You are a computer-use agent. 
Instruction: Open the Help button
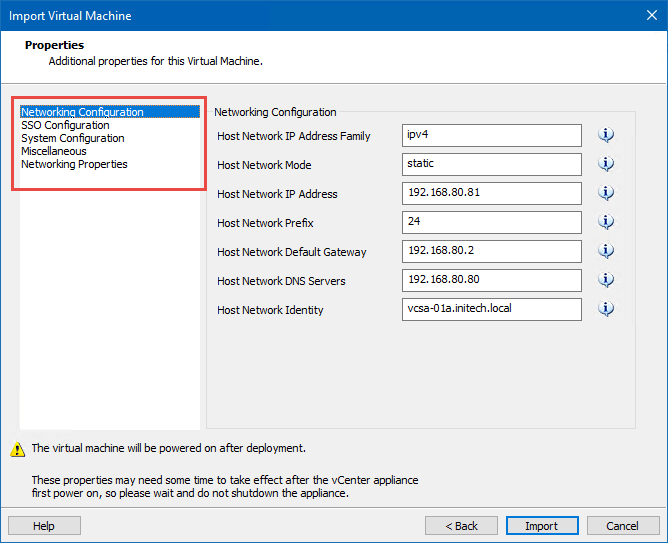pos(44,526)
